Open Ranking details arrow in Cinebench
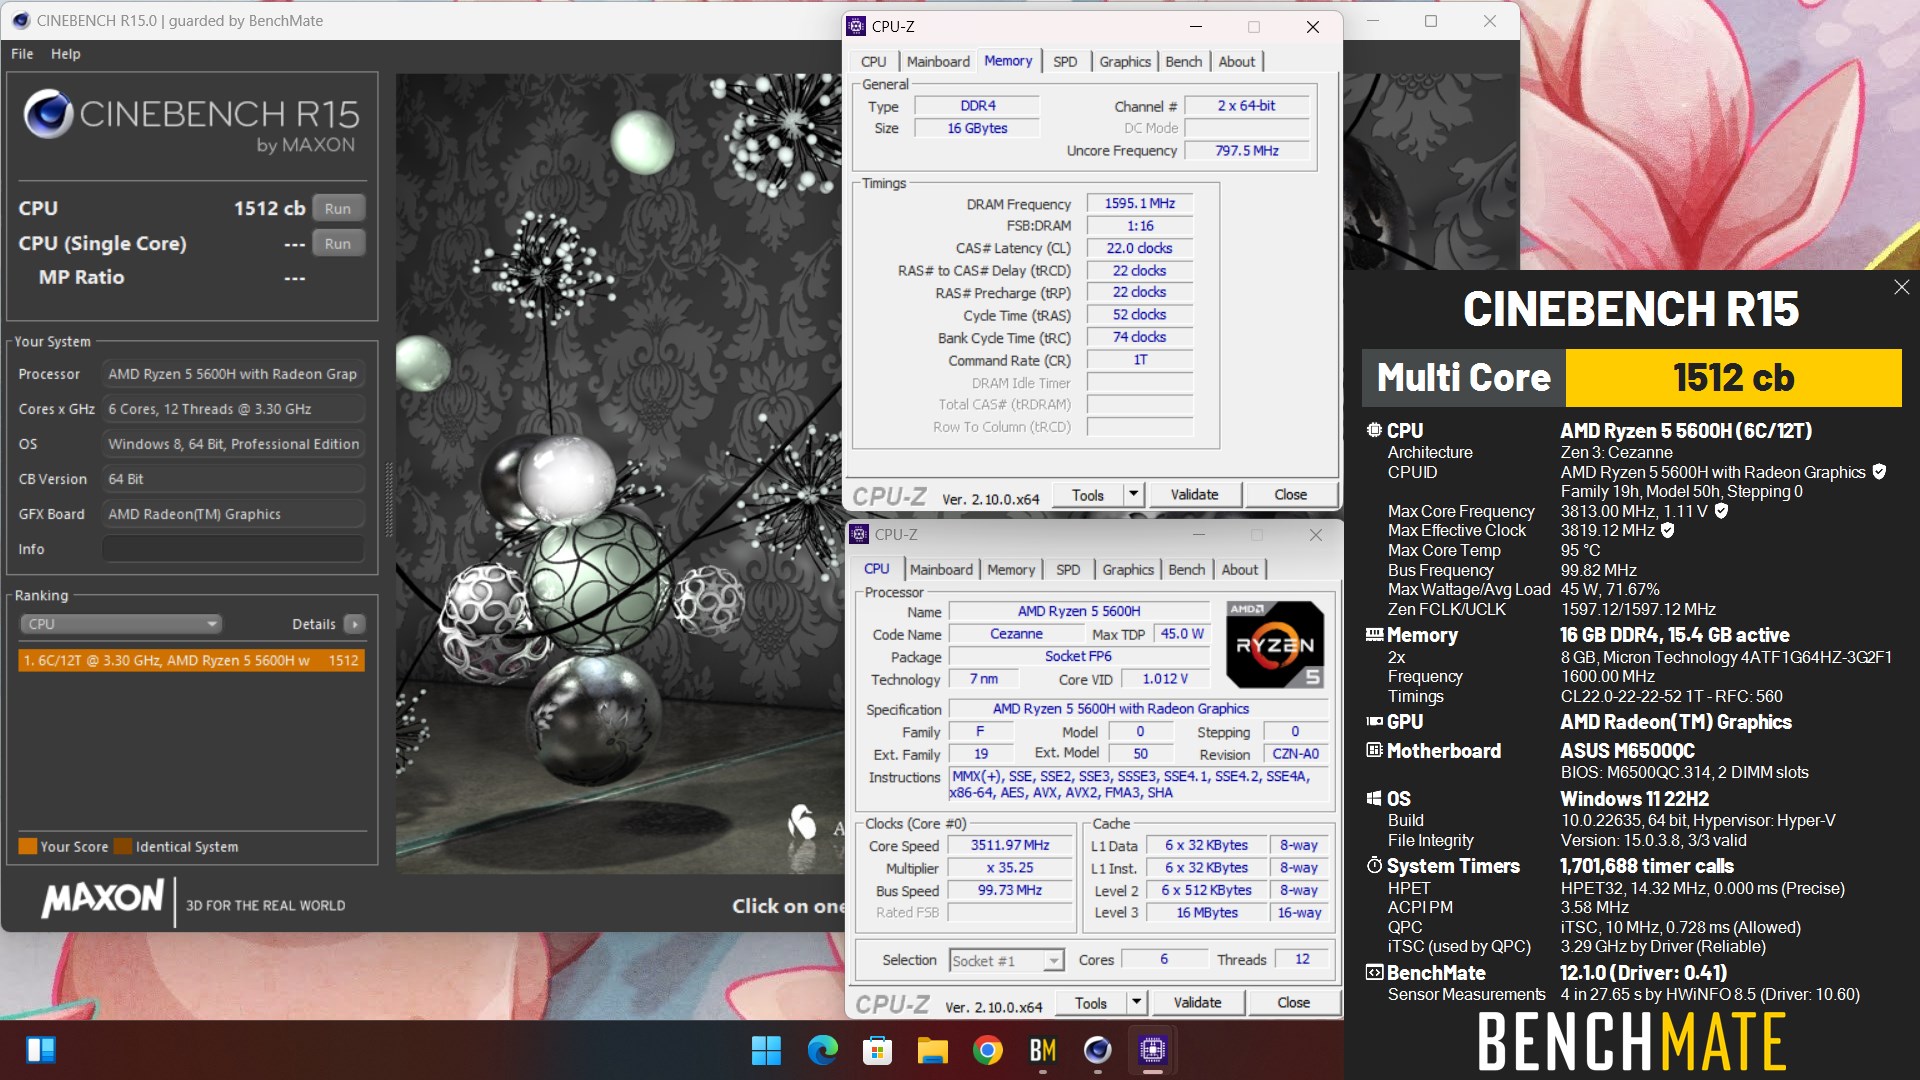This screenshot has width=1920, height=1080. coord(354,624)
